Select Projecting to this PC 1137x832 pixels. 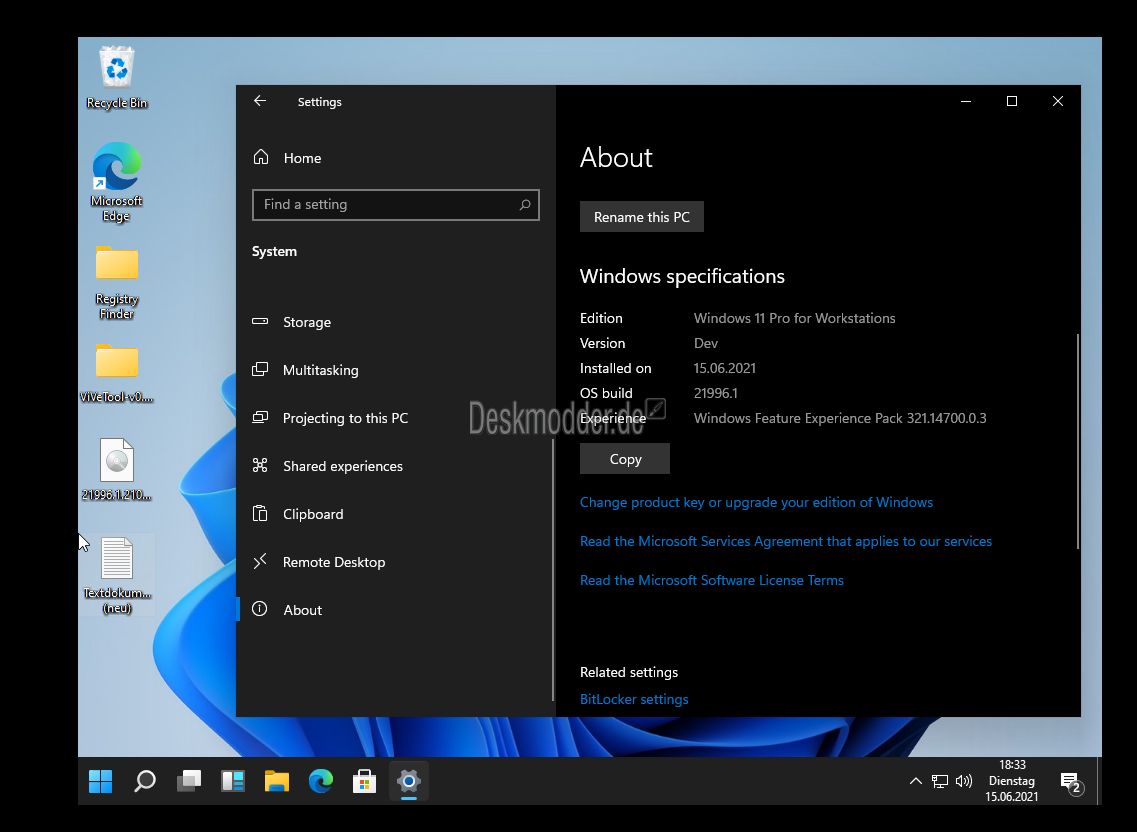(x=395, y=418)
